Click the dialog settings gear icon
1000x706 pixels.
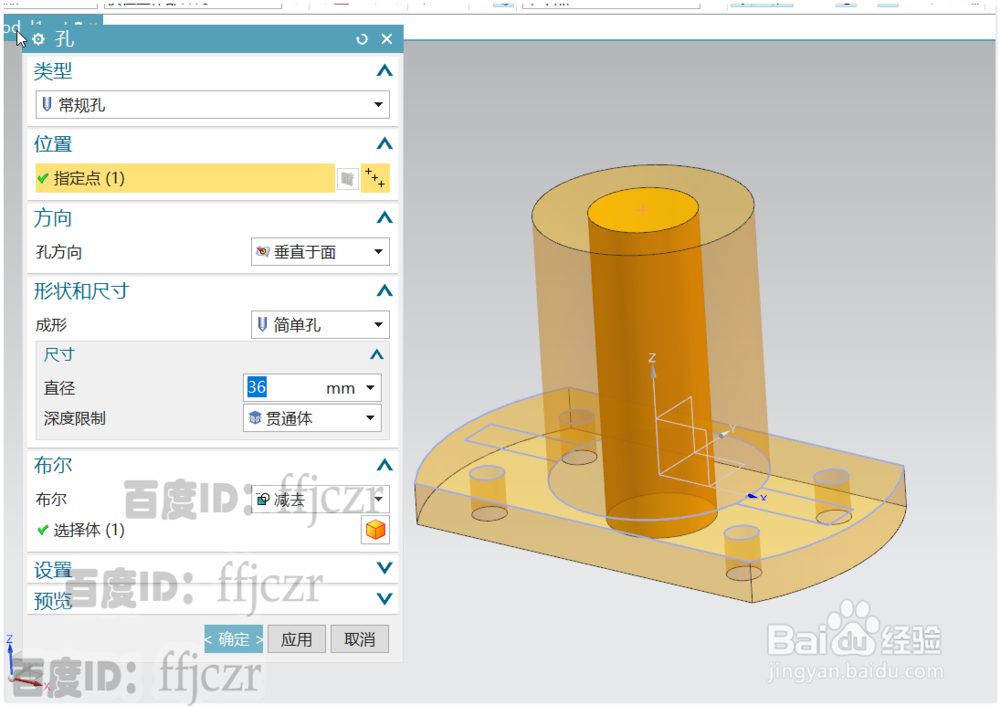click(x=38, y=40)
